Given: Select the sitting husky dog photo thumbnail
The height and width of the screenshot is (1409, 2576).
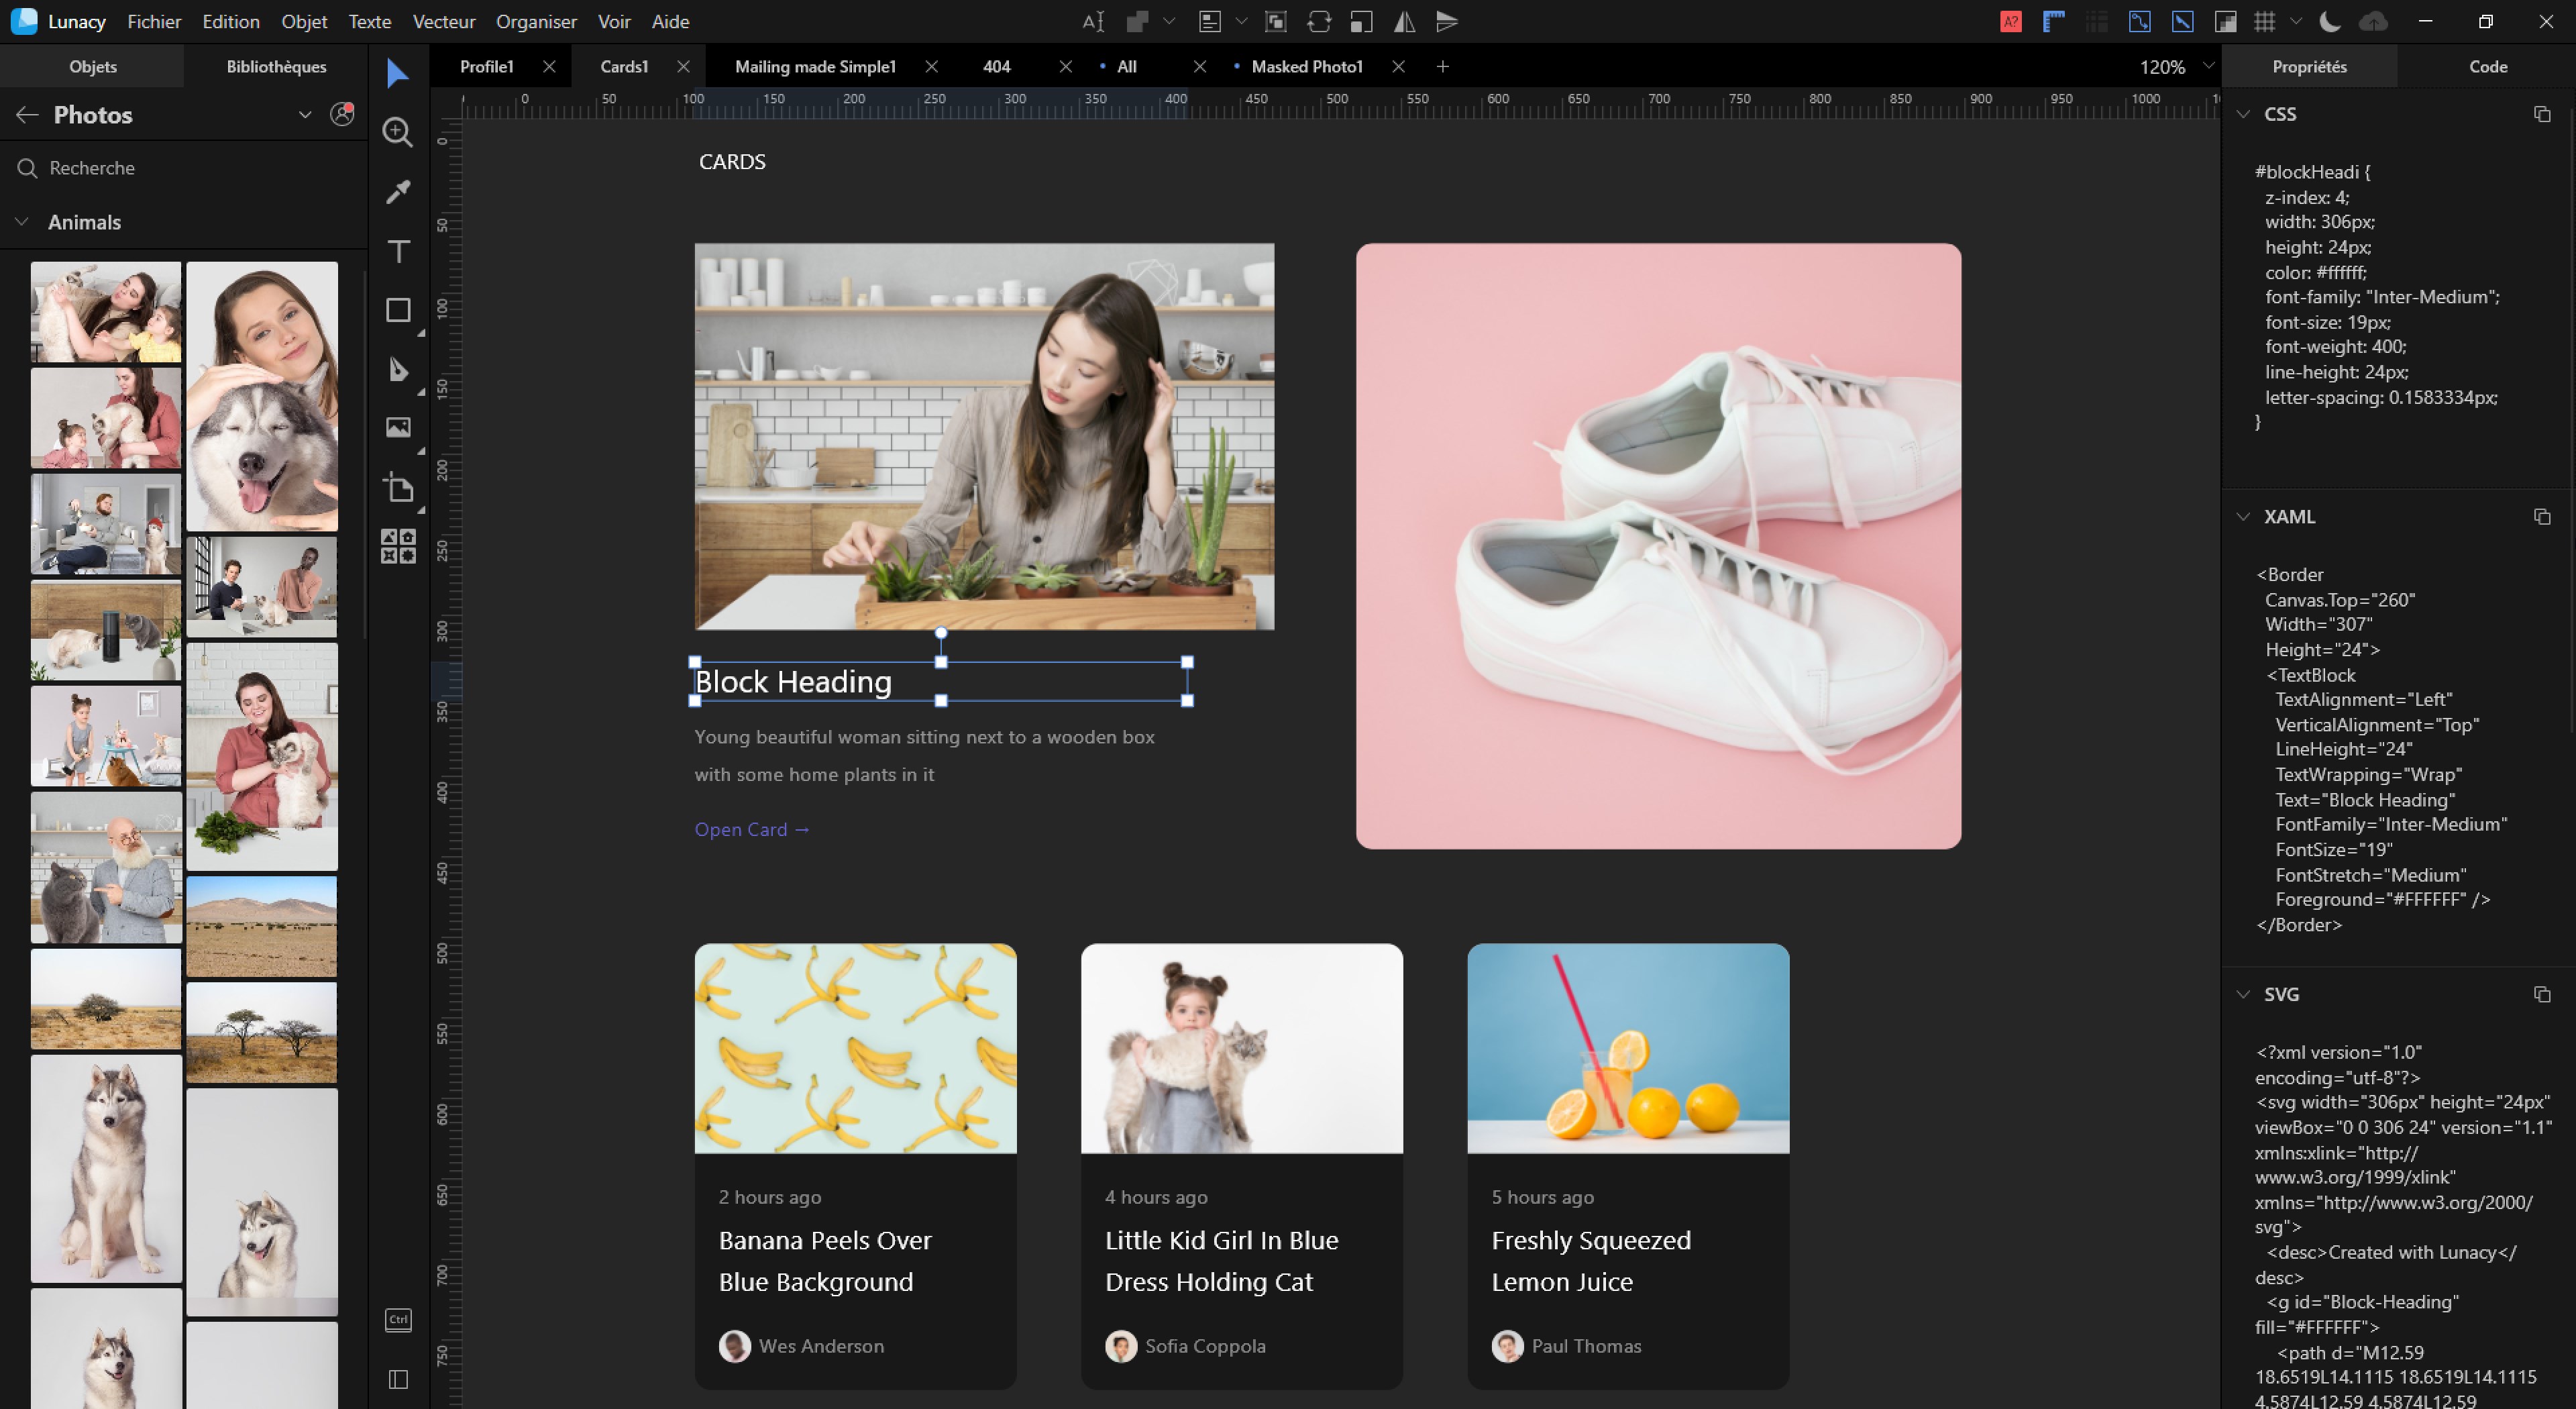Looking at the screenshot, I should click(106, 1168).
